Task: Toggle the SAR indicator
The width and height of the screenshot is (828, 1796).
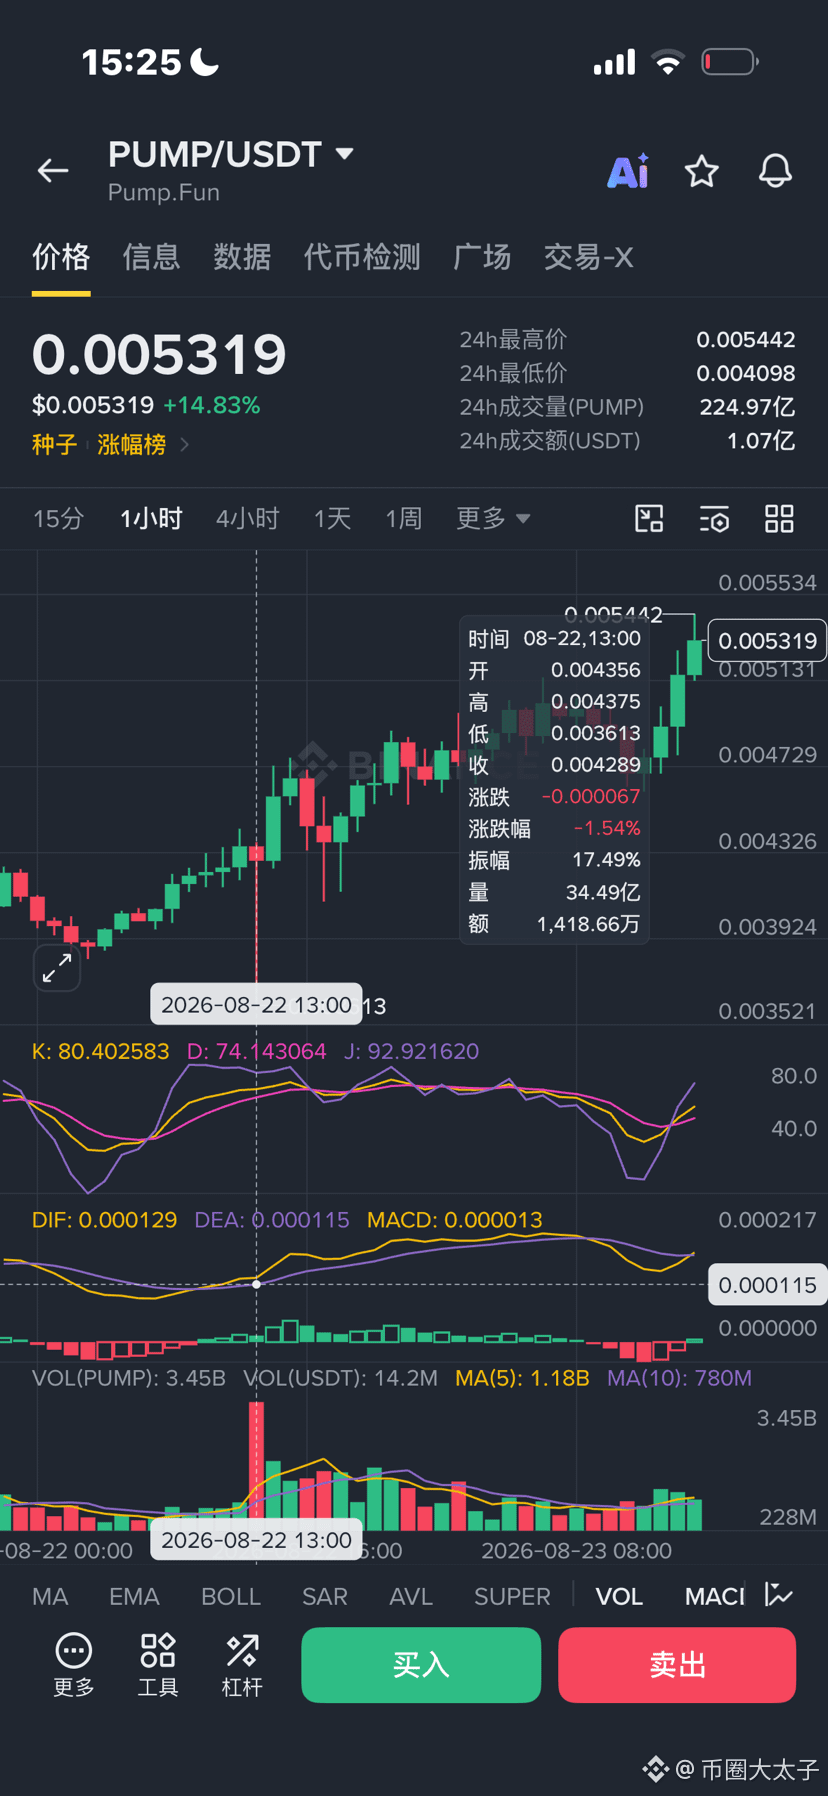Action: click(325, 1596)
